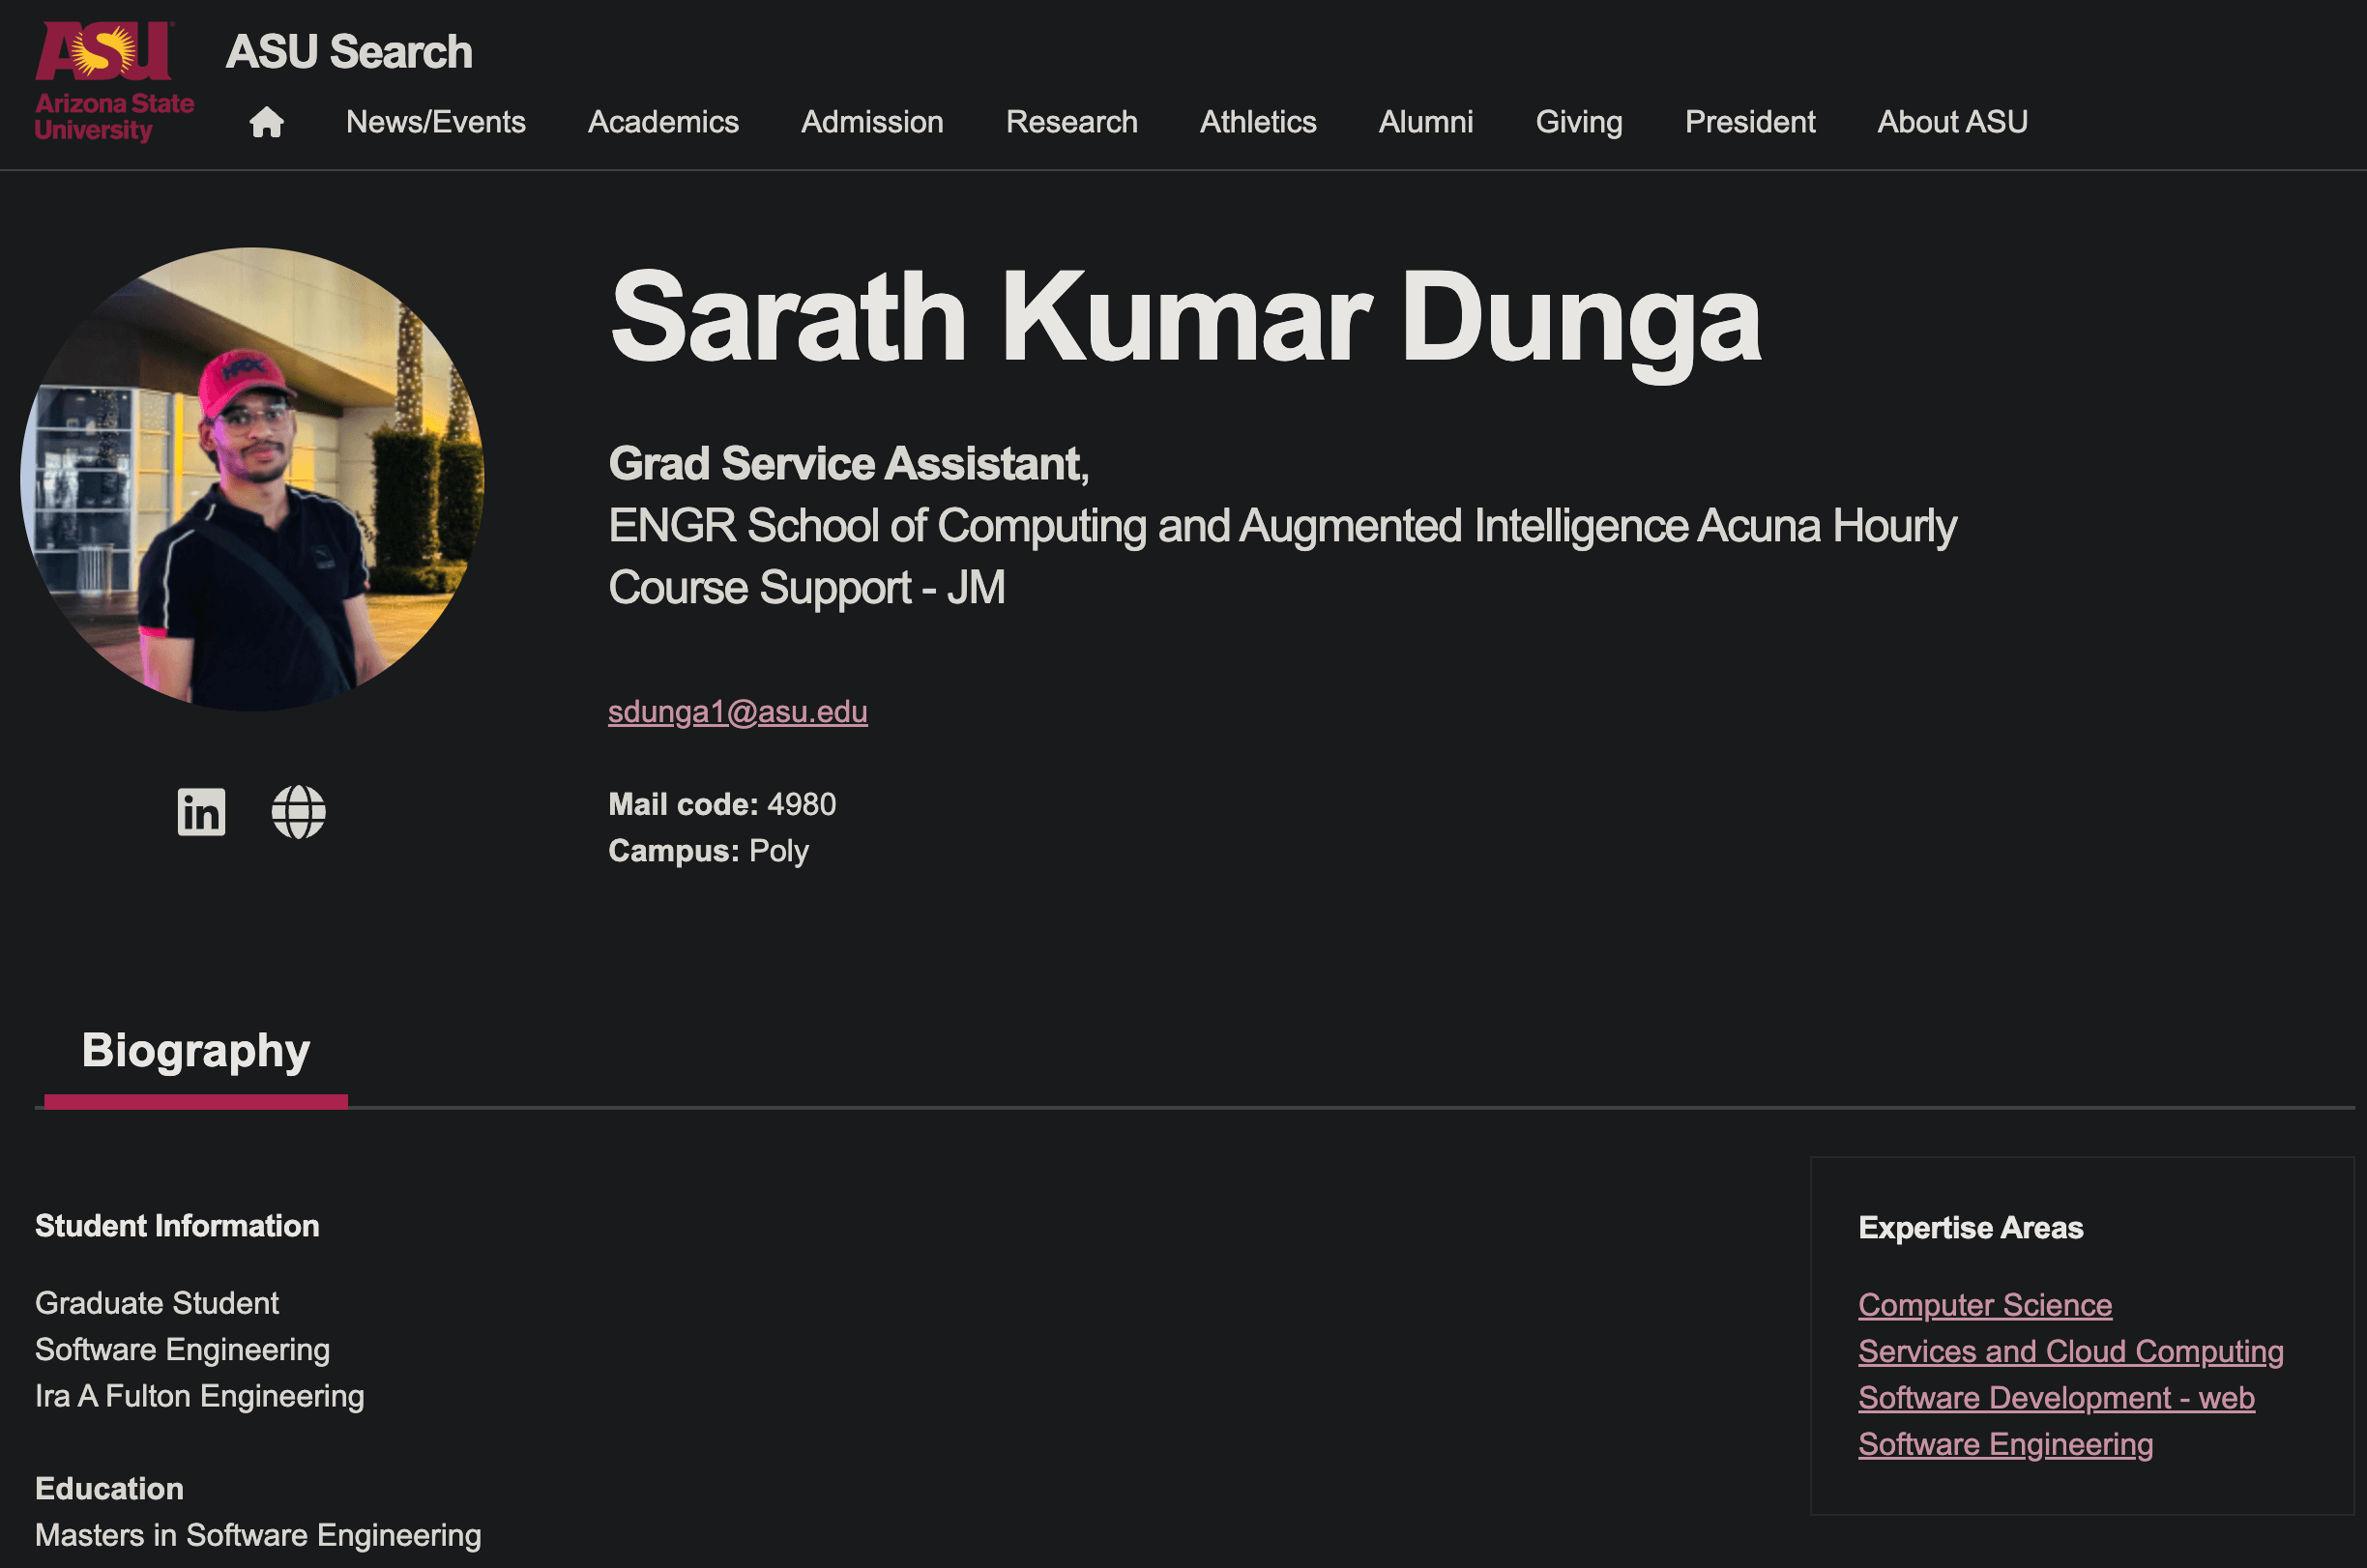Image resolution: width=2367 pixels, height=1568 pixels.
Task: Open Services and Cloud Computing link
Action: [x=2070, y=1351]
